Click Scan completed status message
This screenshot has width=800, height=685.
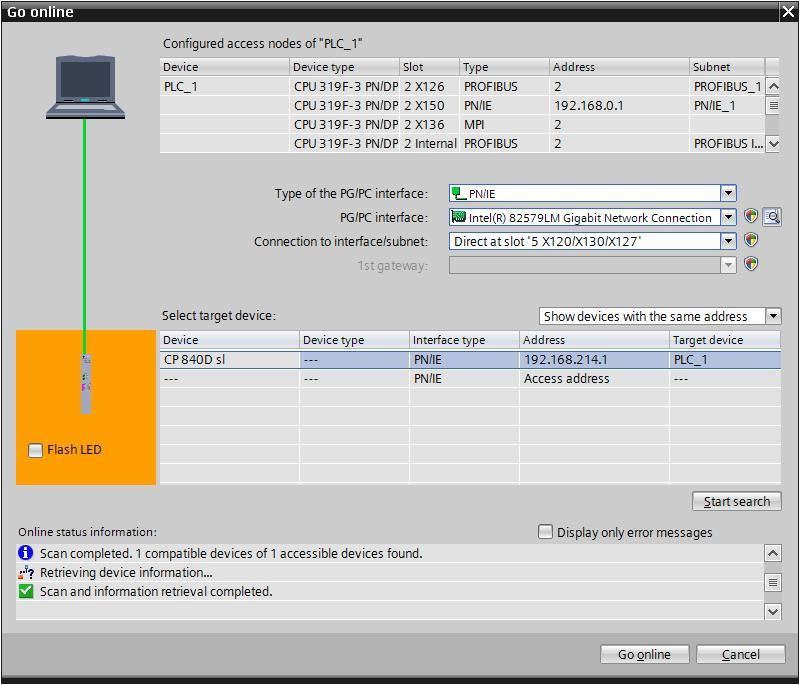point(231,553)
